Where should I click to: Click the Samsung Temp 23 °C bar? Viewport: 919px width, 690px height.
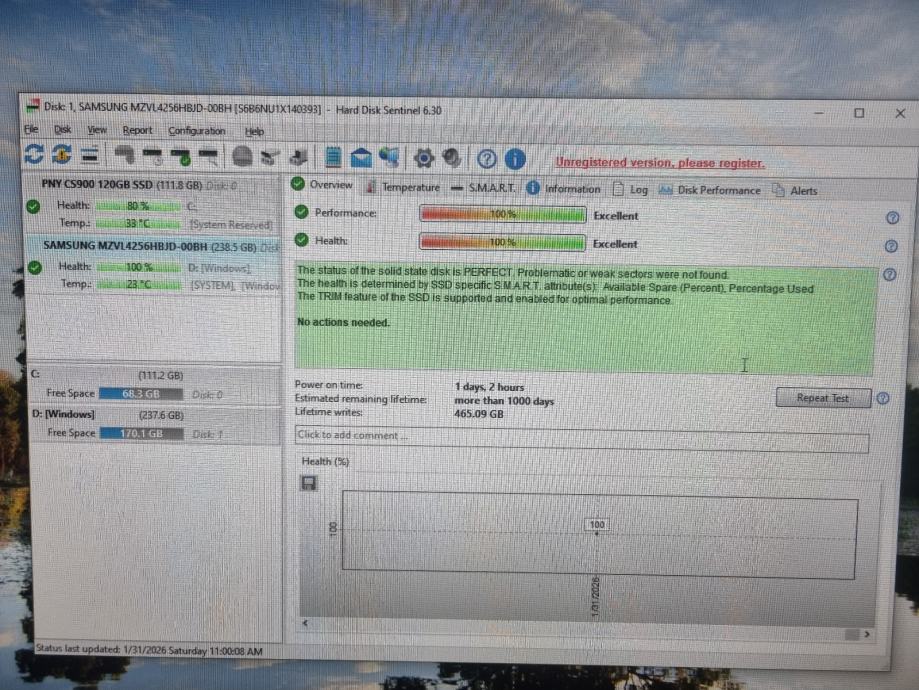(x=139, y=284)
